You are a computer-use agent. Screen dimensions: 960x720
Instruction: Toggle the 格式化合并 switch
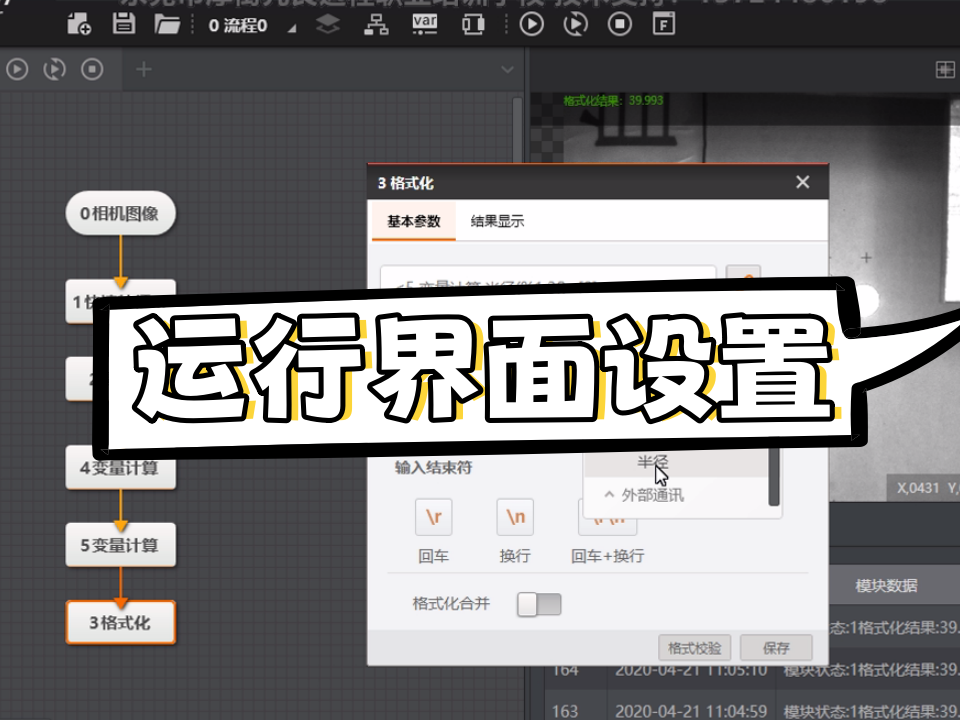539,604
